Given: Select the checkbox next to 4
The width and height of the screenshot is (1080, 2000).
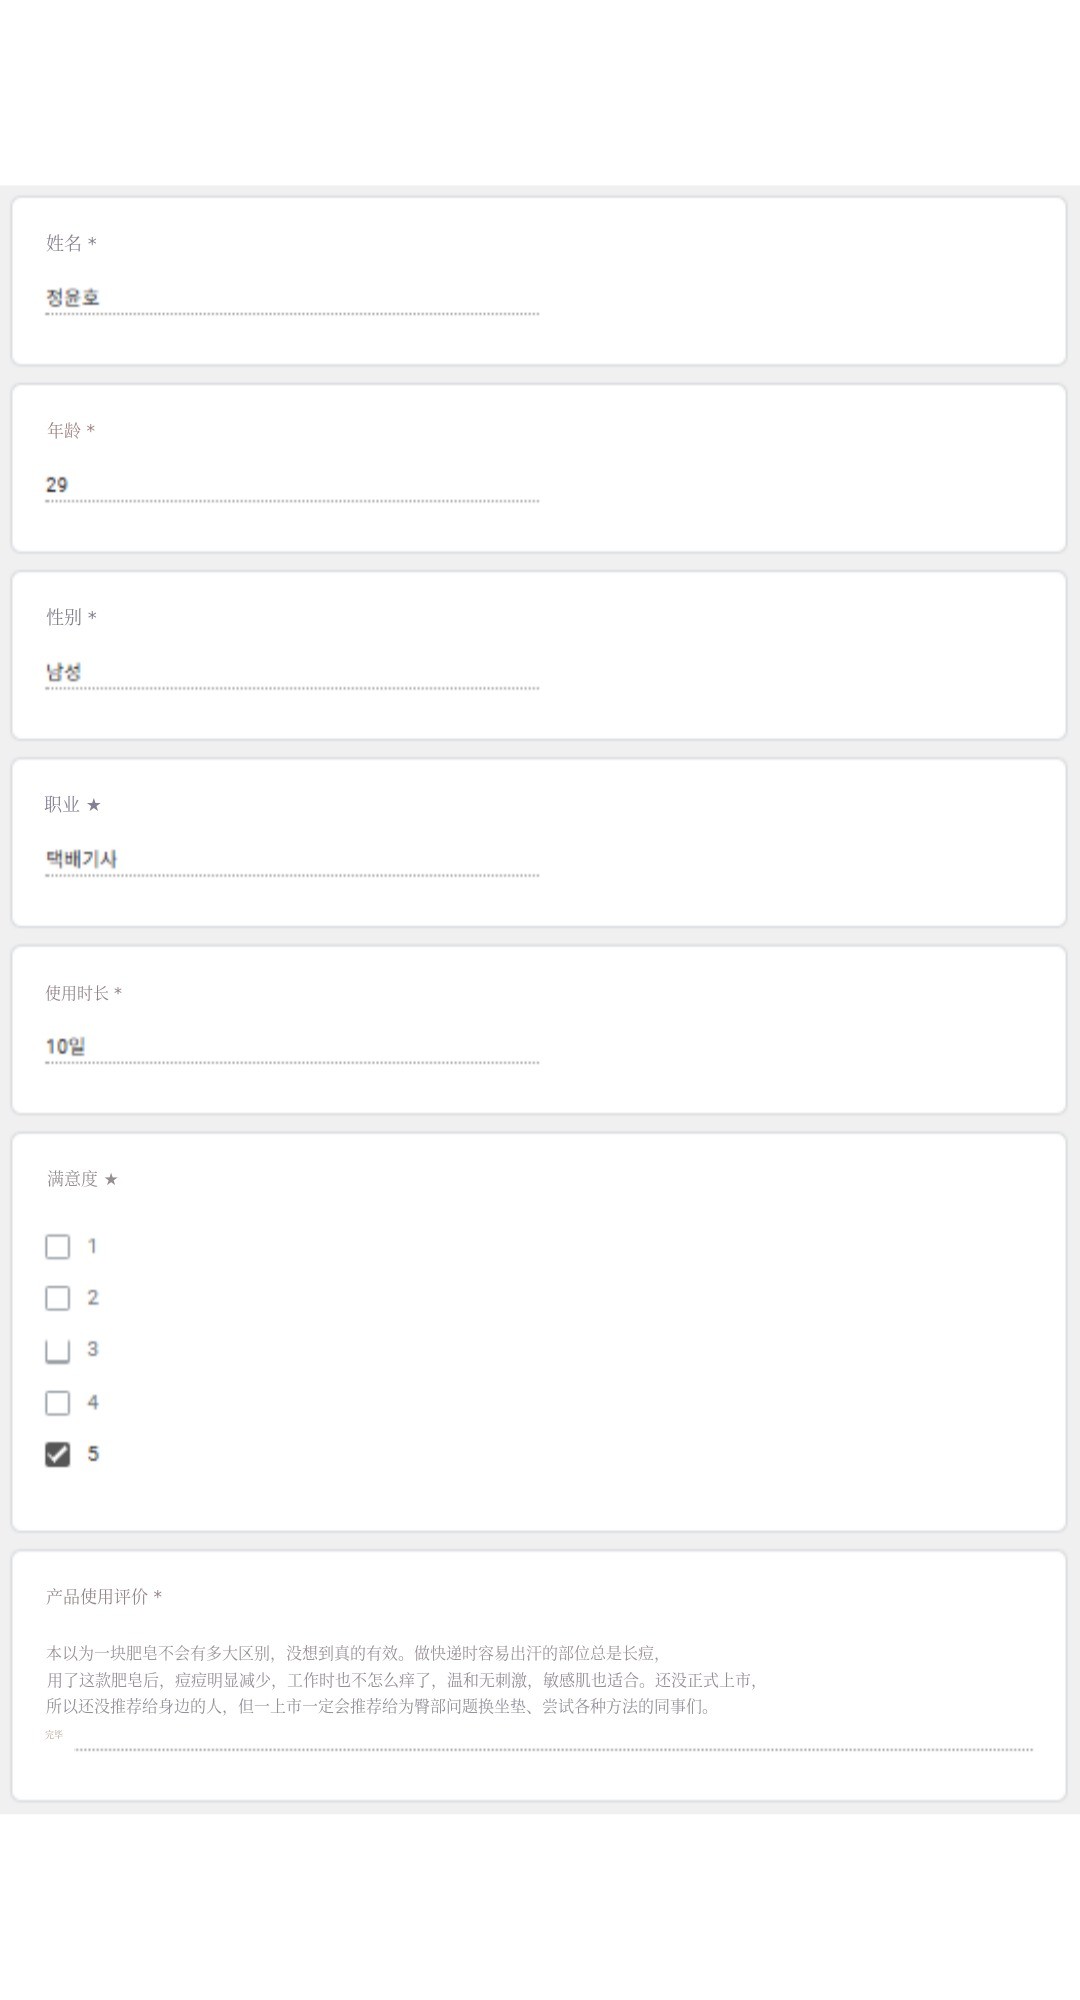Looking at the screenshot, I should 58,1403.
